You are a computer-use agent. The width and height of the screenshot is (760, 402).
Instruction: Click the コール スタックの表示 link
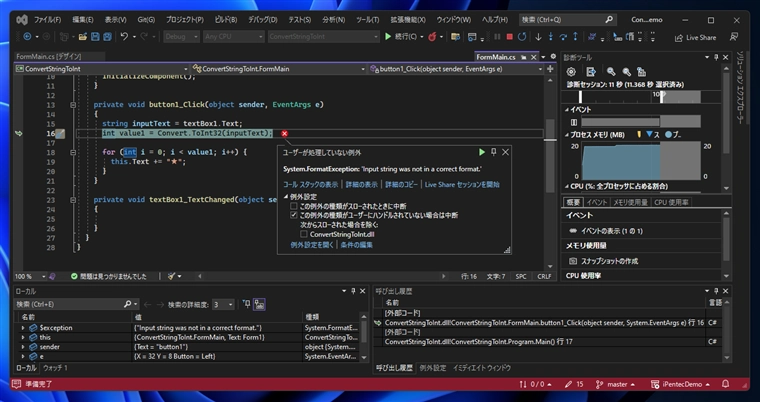tap(311, 185)
